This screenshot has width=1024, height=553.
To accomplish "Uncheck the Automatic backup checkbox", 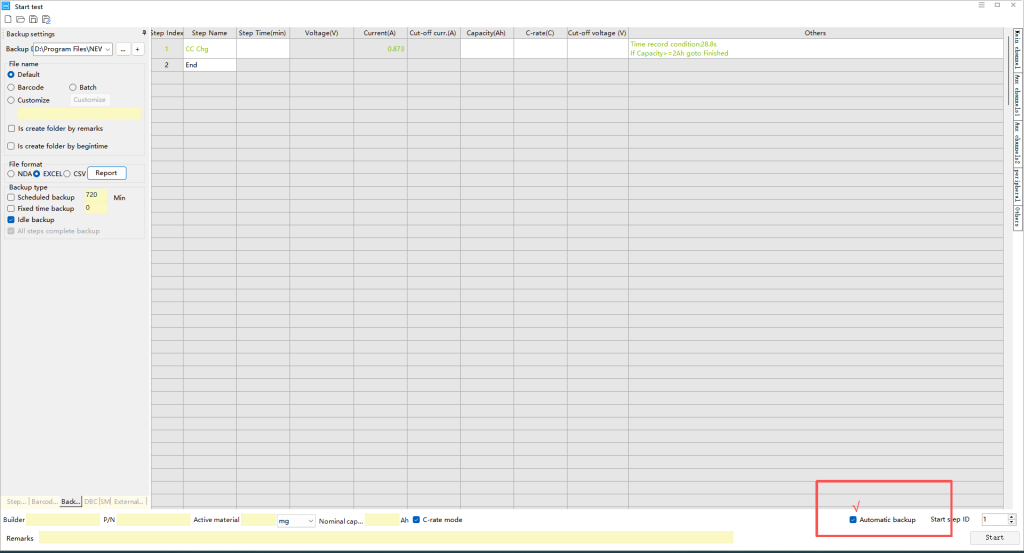I will tap(853, 520).
